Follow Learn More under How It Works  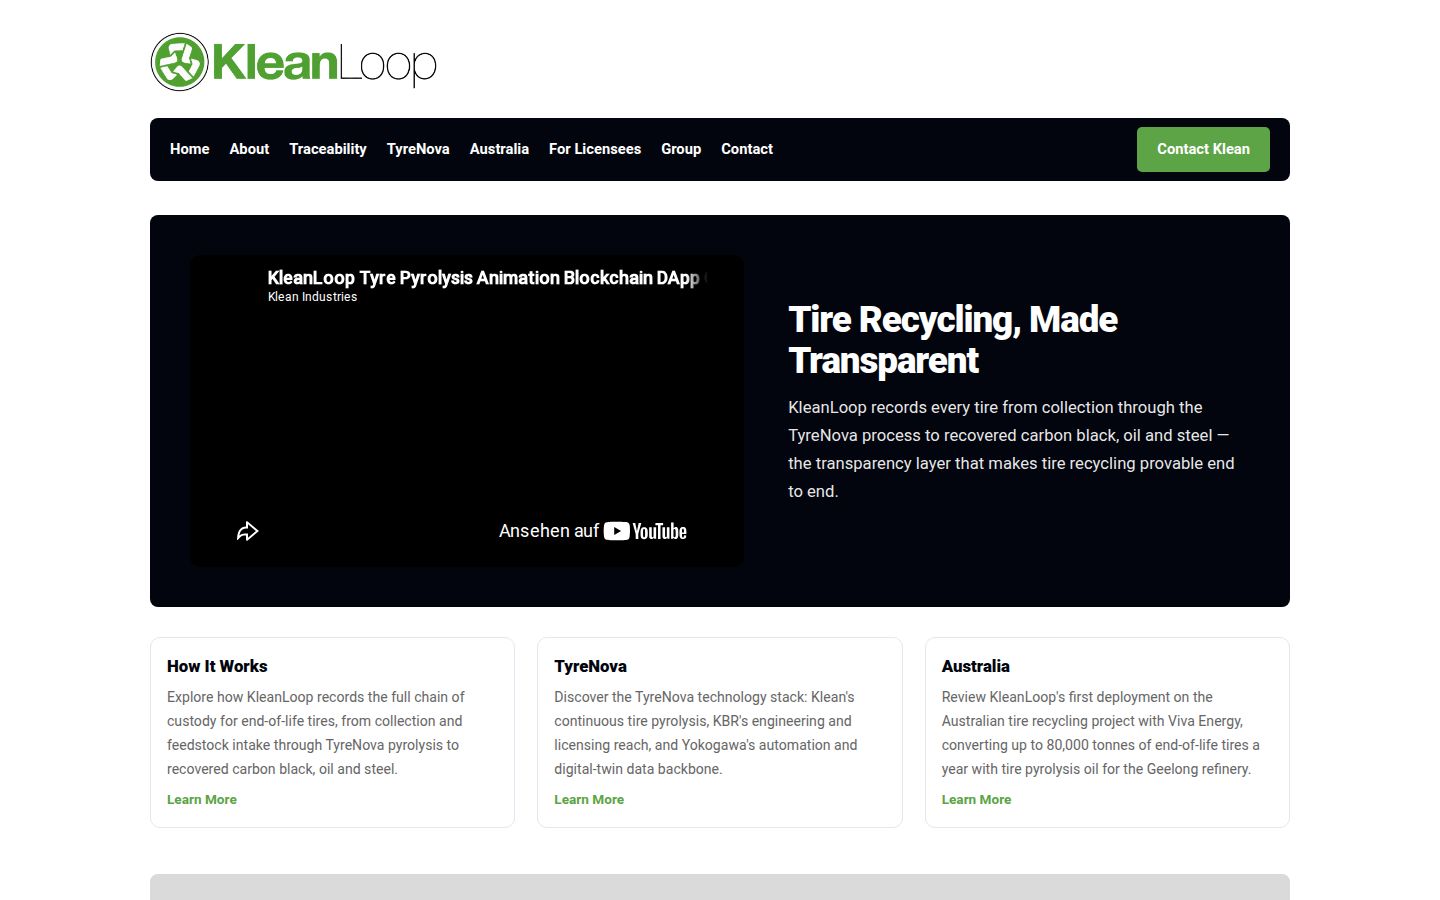click(202, 799)
